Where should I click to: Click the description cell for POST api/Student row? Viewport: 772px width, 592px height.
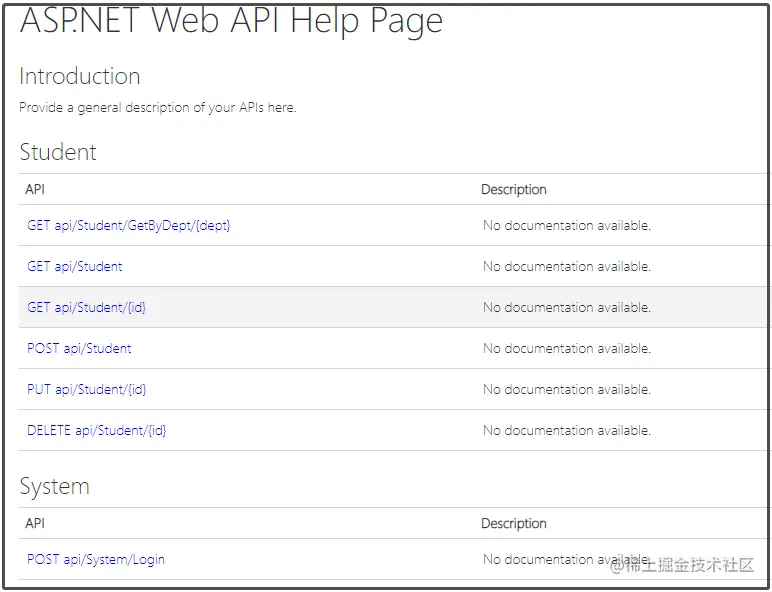567,348
